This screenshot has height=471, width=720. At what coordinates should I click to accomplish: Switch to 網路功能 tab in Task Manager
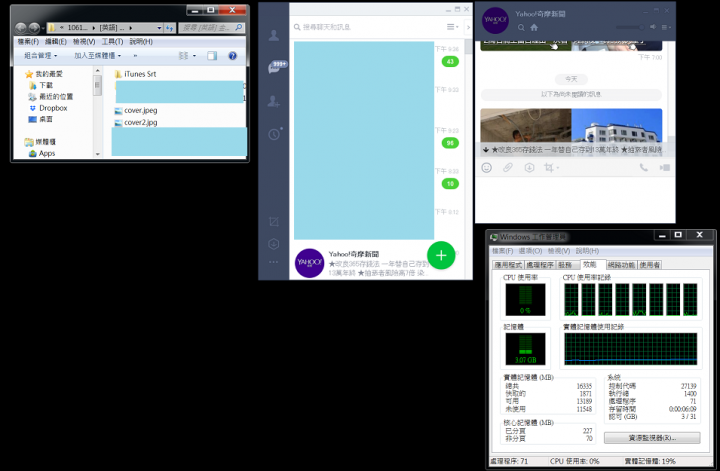pos(621,265)
